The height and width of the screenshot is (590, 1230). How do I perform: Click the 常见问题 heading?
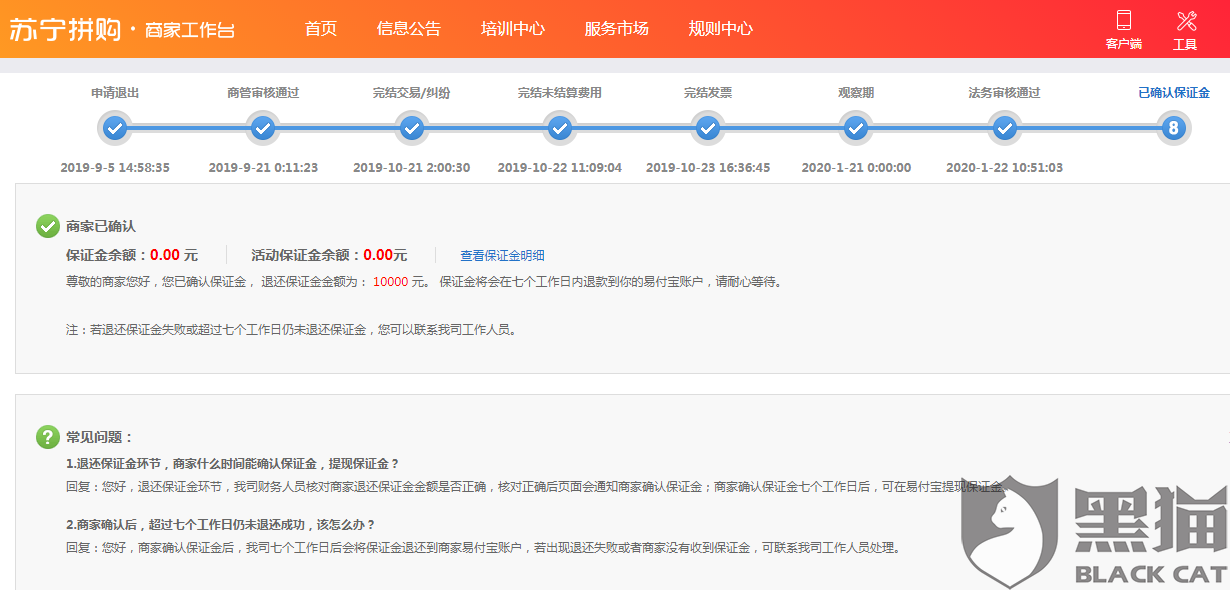coord(100,437)
